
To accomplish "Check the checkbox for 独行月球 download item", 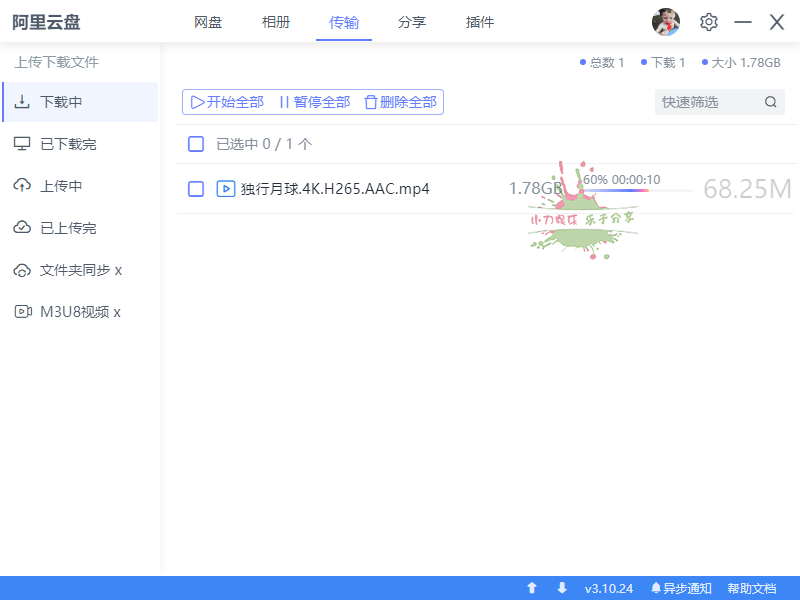I will coord(196,188).
